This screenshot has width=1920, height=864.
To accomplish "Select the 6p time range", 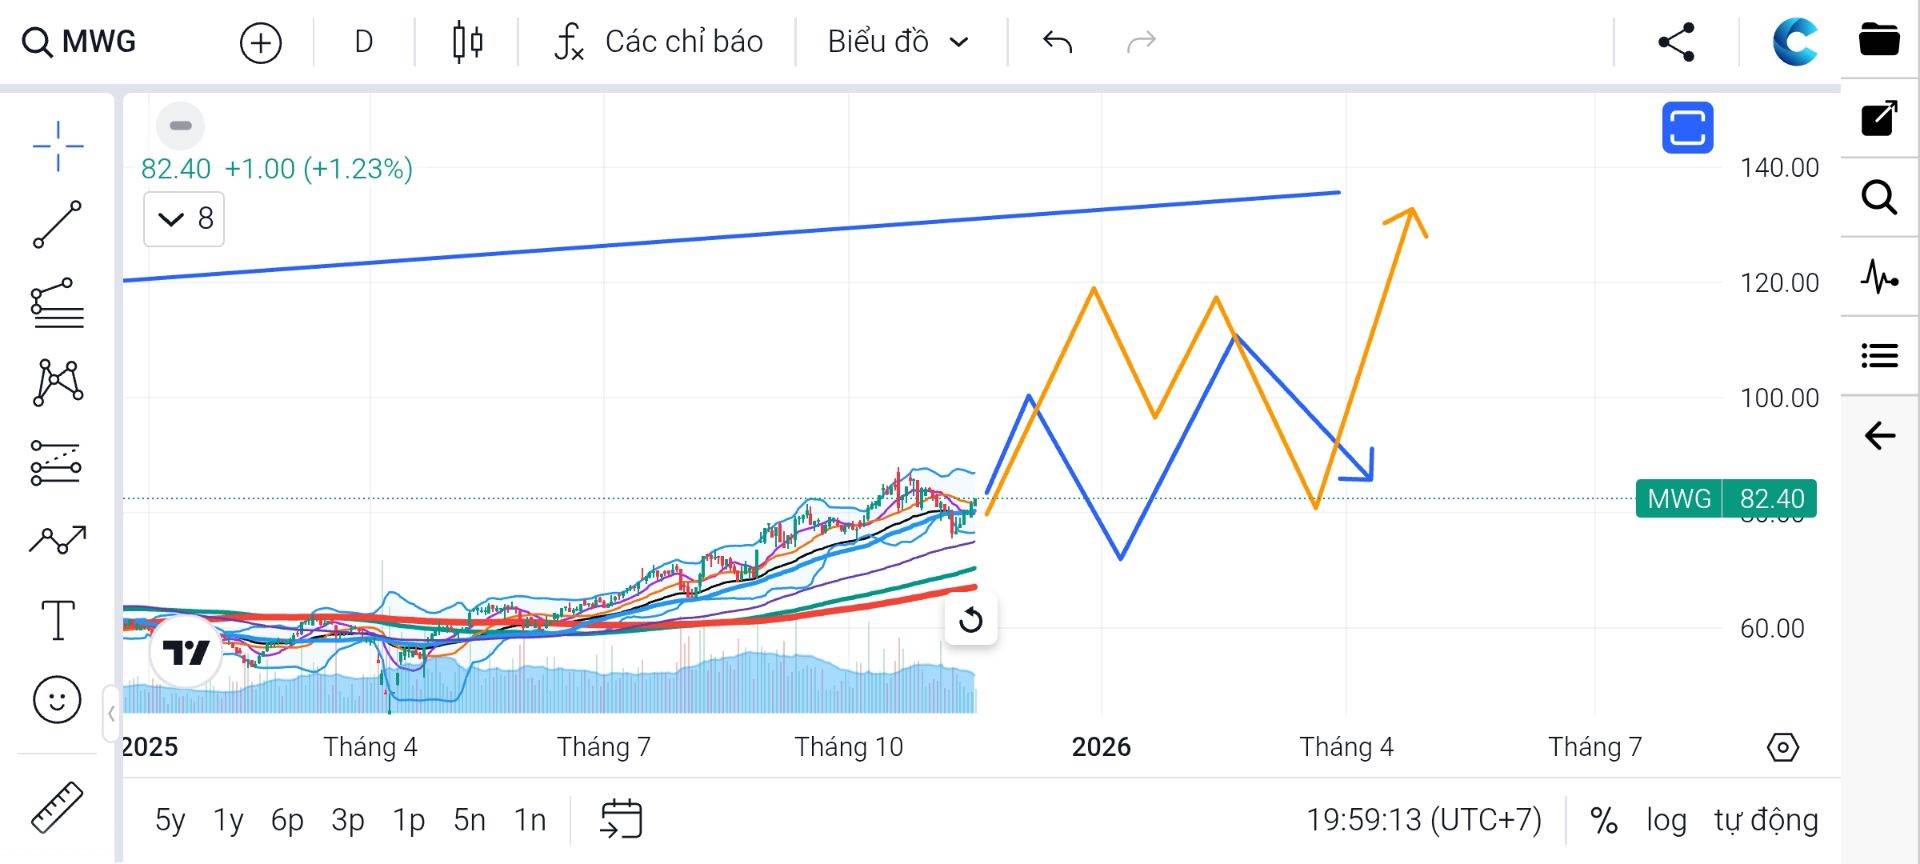I will tap(287, 820).
